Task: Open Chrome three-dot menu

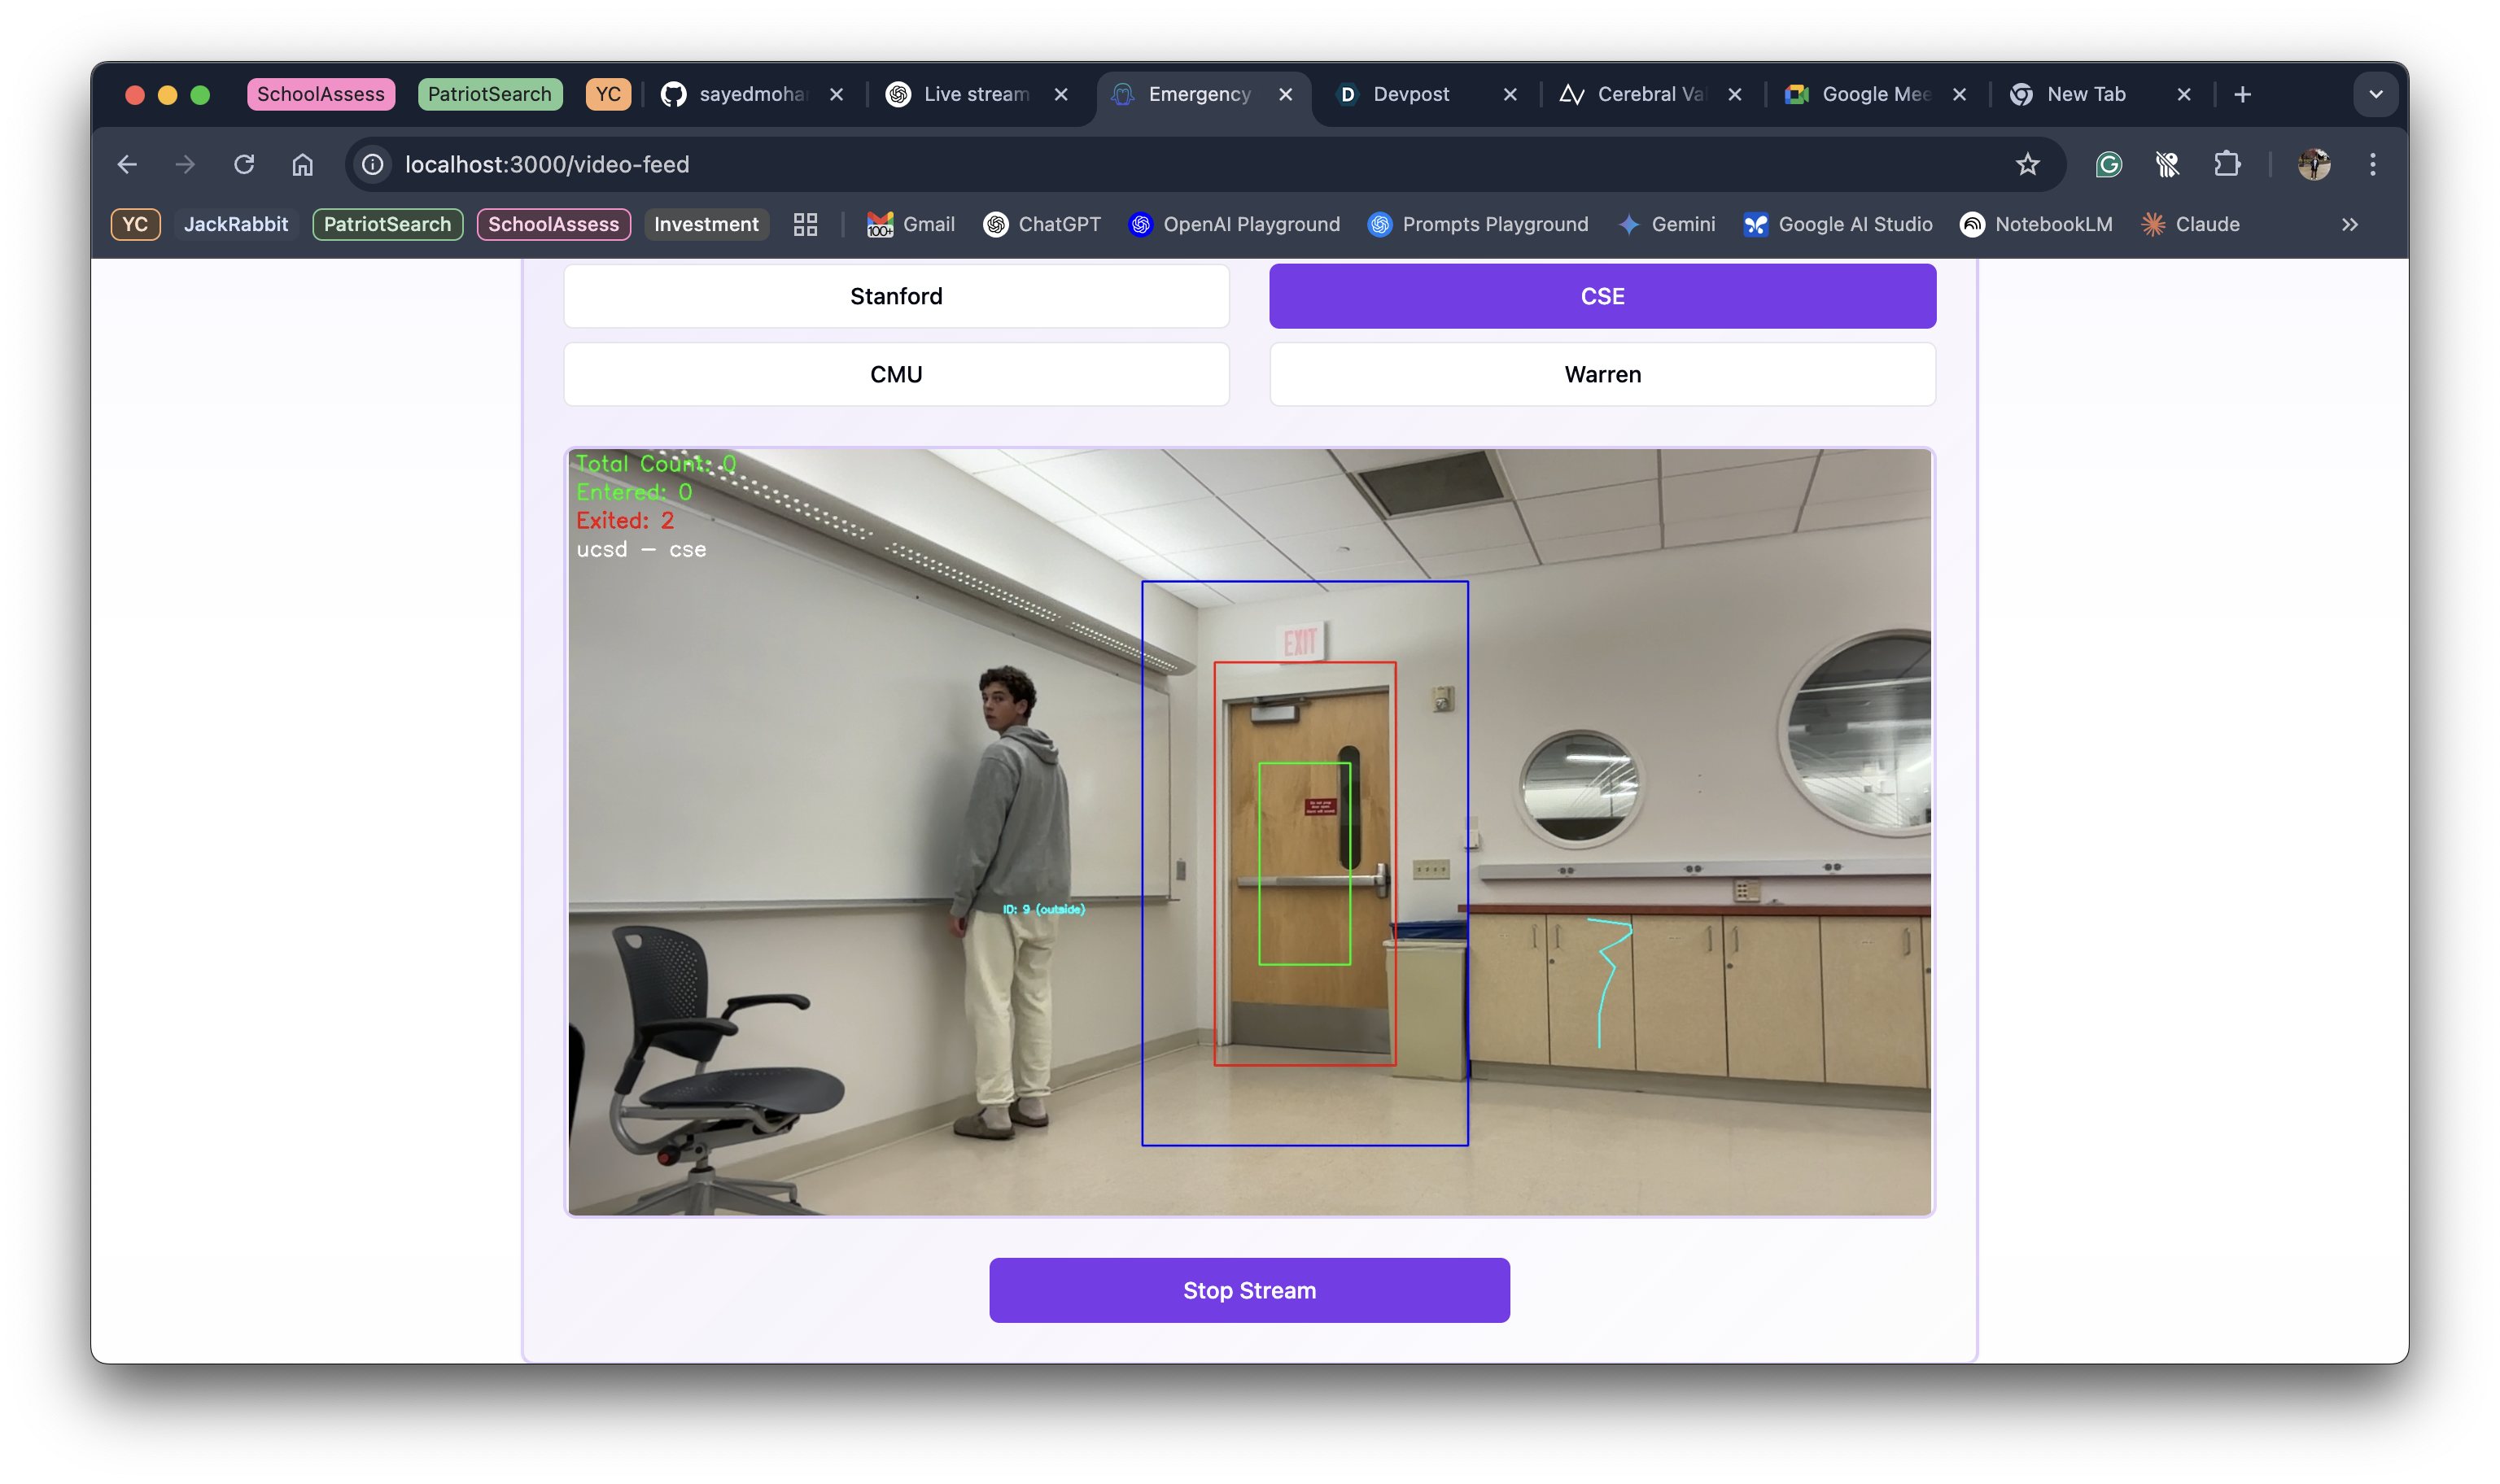Action: (x=2372, y=164)
